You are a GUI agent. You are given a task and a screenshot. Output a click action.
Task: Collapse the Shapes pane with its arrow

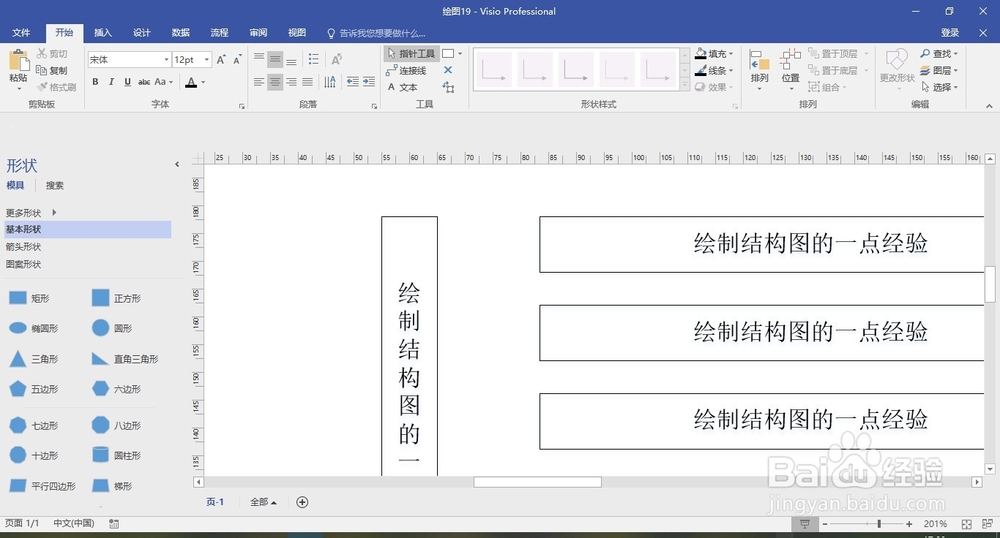click(177, 164)
